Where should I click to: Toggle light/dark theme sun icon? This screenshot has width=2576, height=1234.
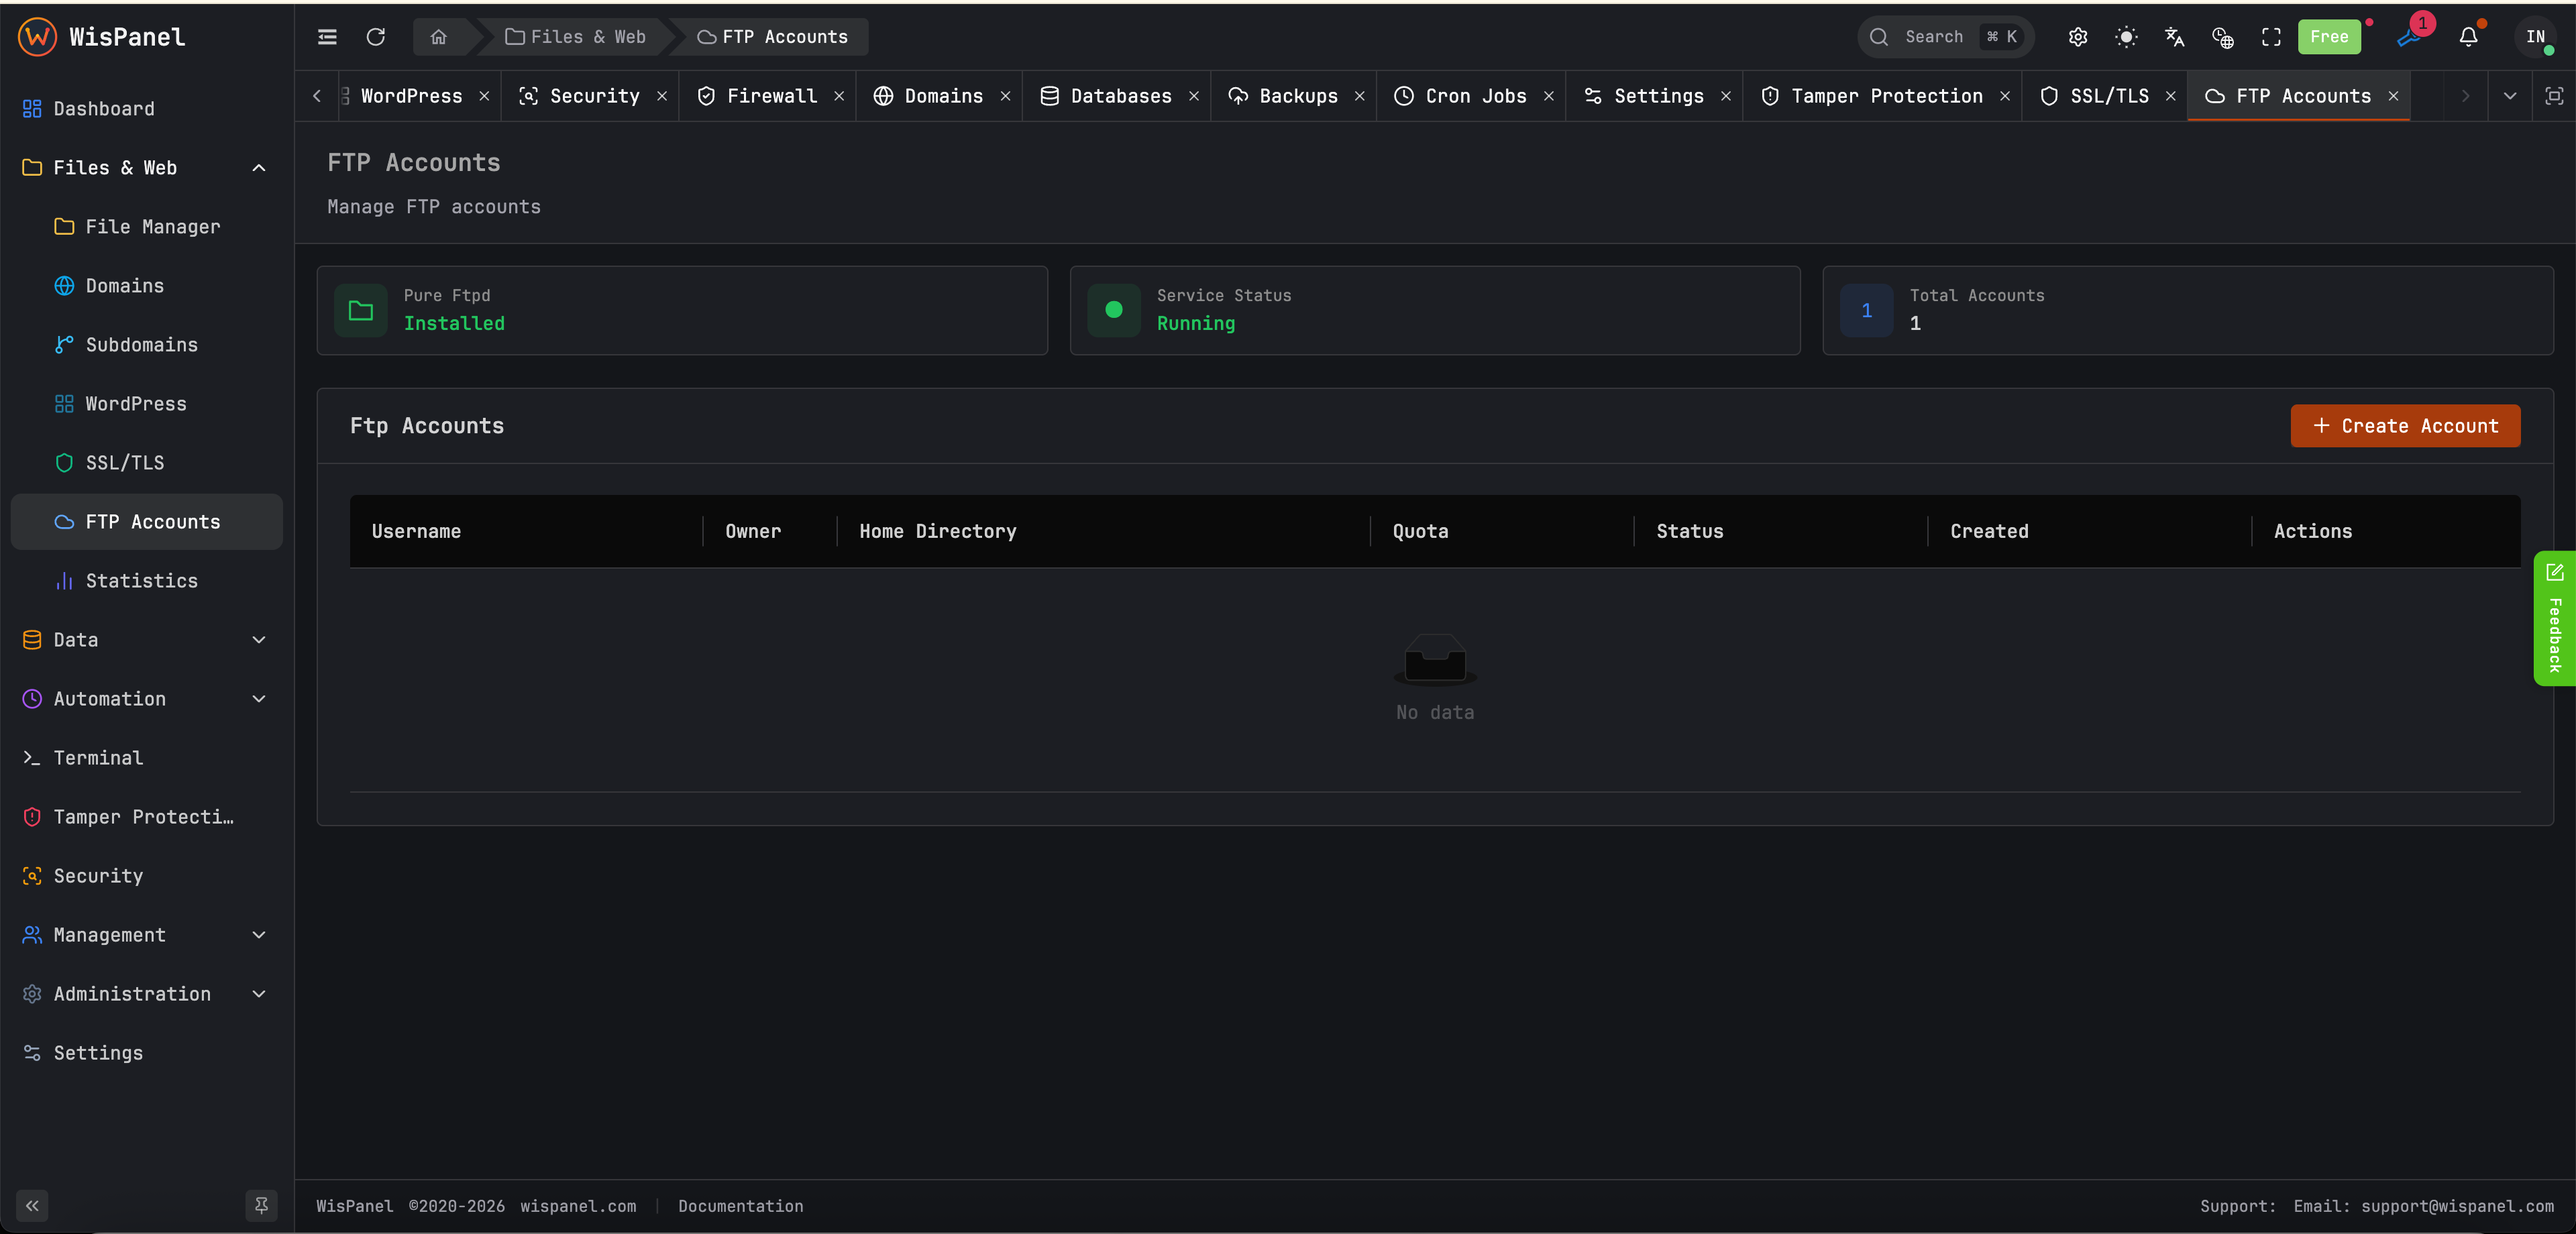tap(2126, 37)
